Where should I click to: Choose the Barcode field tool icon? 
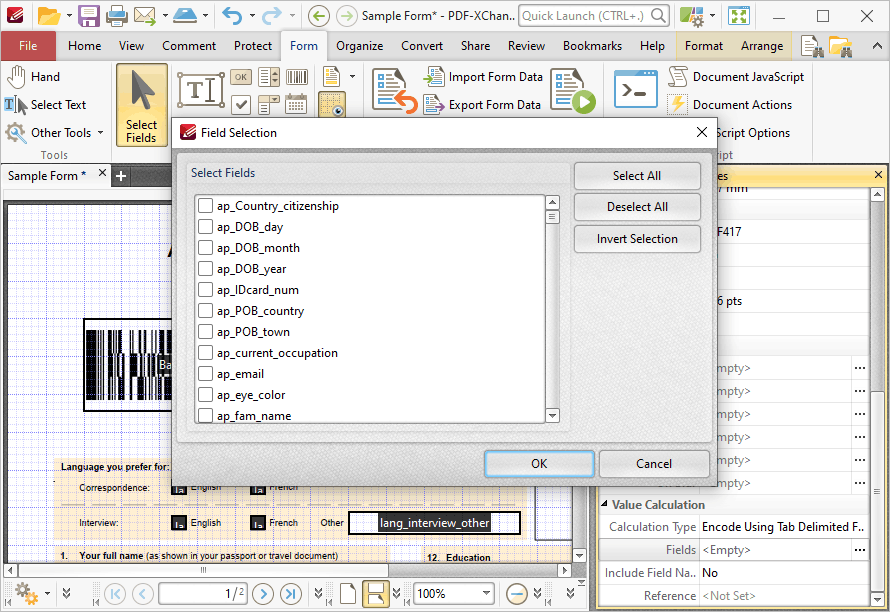pos(297,77)
